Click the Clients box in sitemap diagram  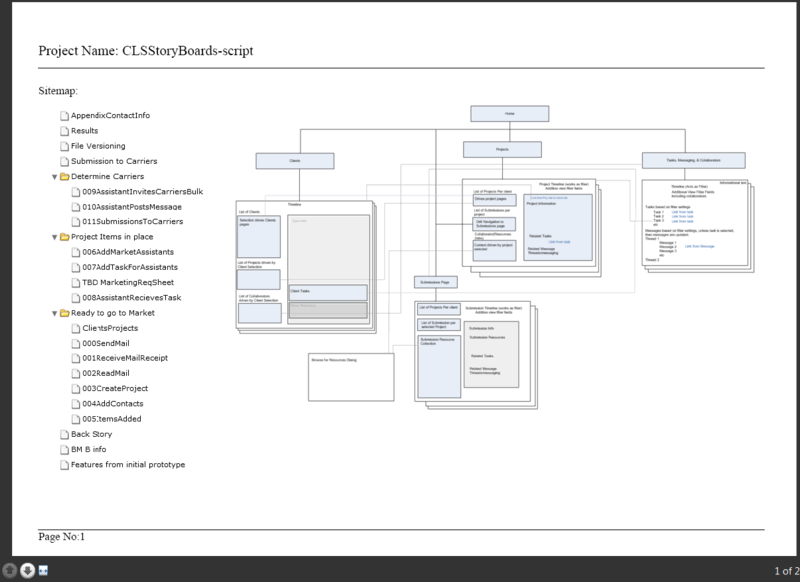point(294,159)
